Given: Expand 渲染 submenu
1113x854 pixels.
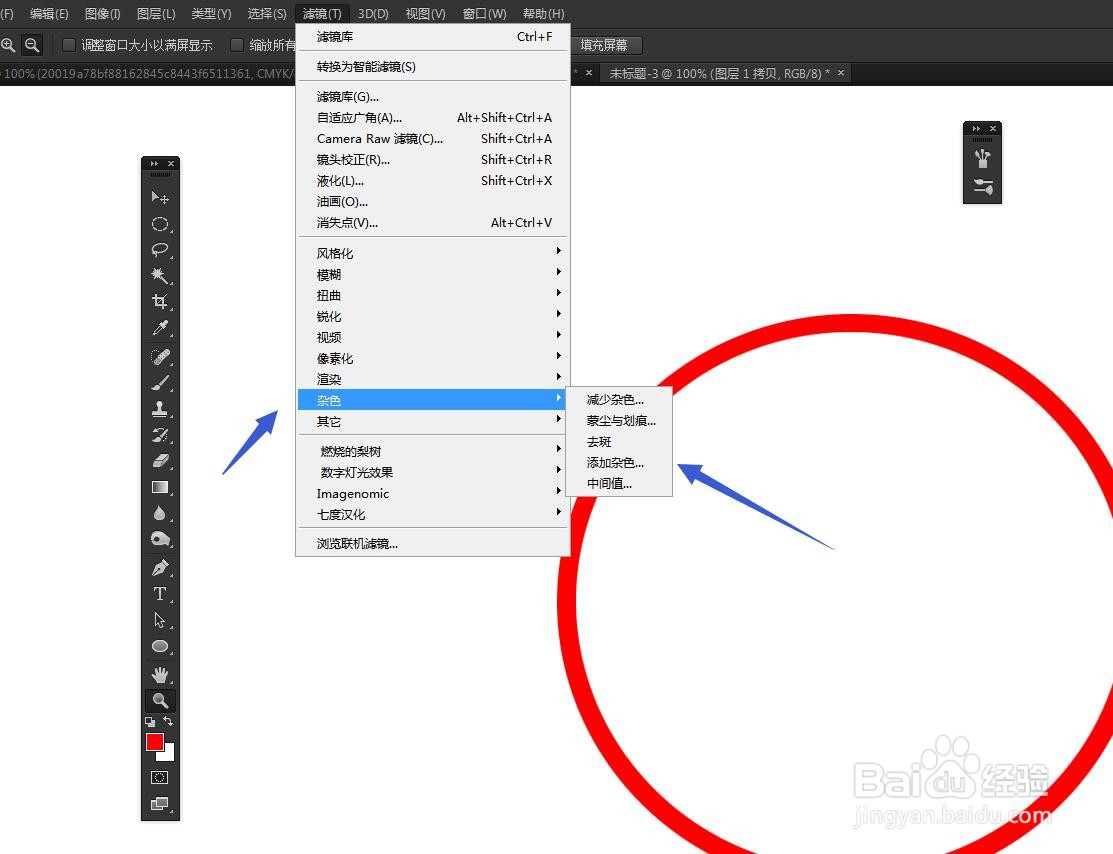Looking at the screenshot, I should coord(433,379).
